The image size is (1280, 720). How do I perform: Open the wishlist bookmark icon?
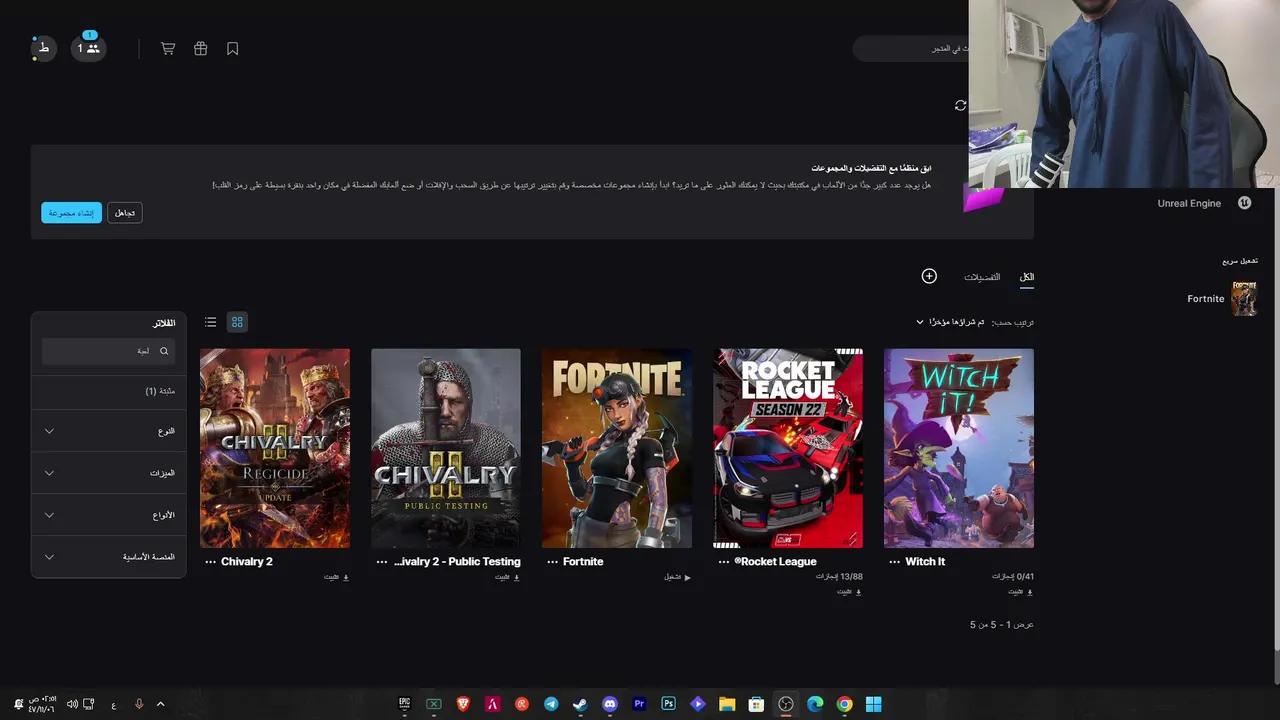[233, 48]
